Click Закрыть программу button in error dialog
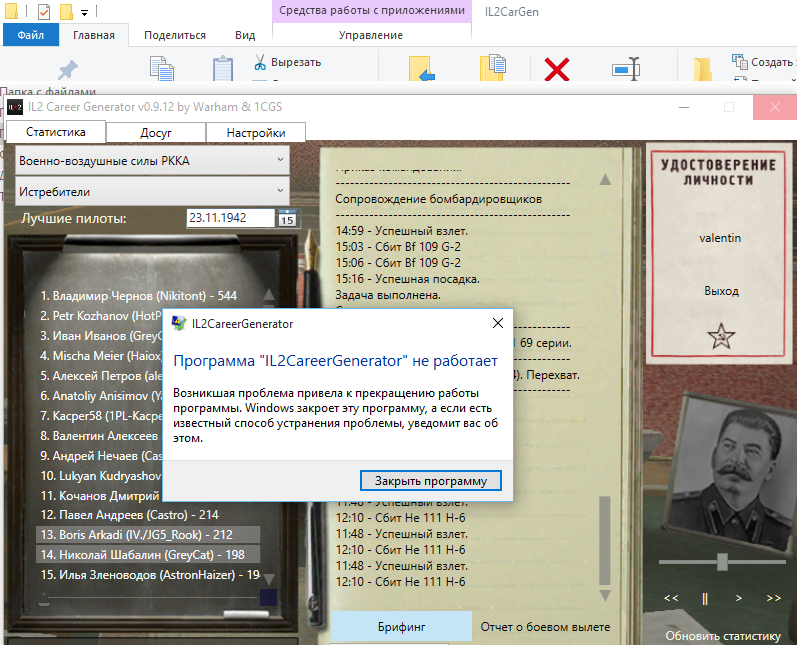The width and height of the screenshot is (797, 645). tap(431, 481)
